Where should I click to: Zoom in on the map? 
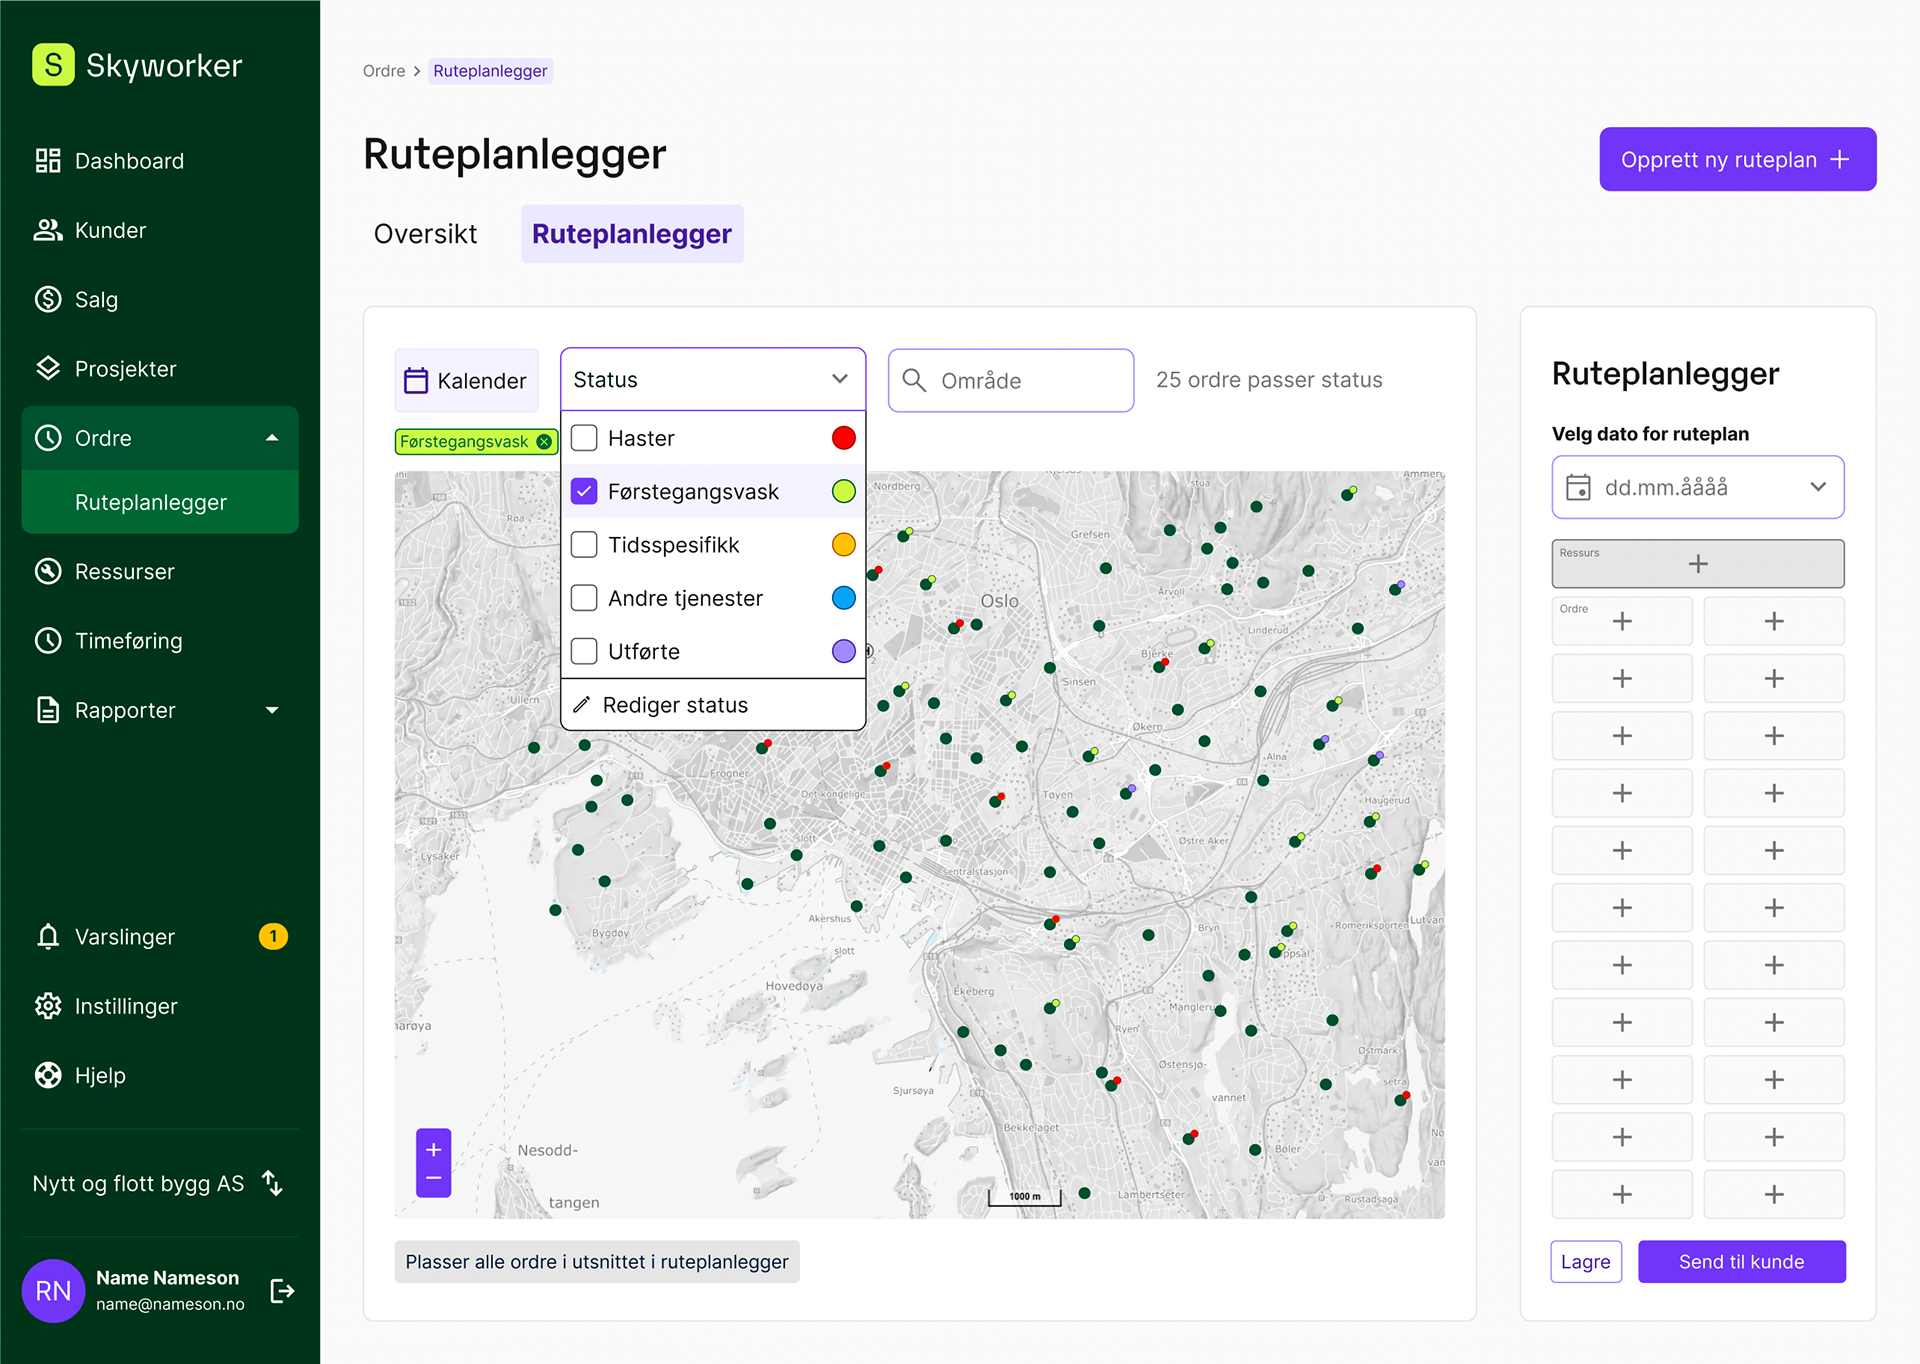[x=433, y=1150]
